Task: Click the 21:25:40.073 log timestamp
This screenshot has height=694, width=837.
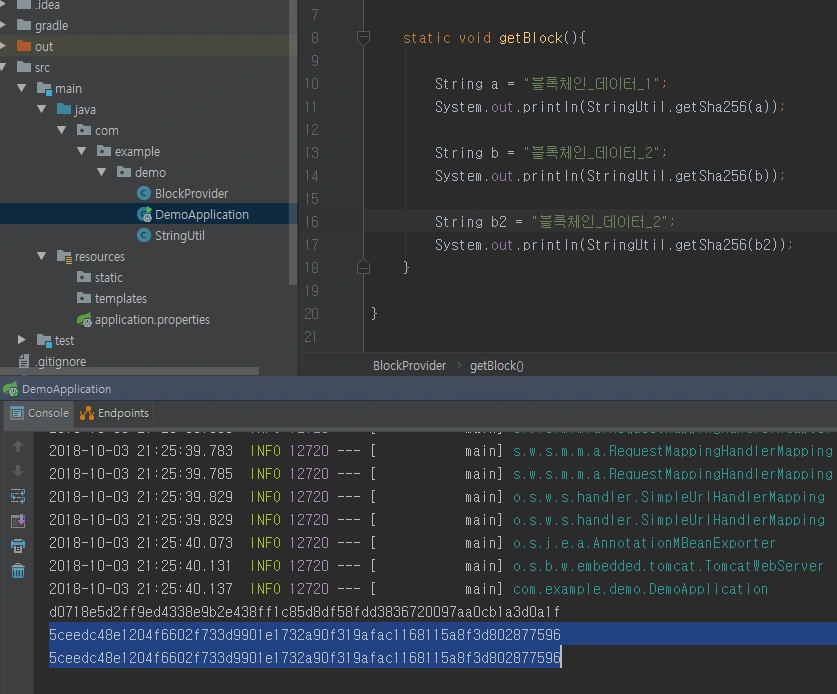Action: (x=141, y=543)
